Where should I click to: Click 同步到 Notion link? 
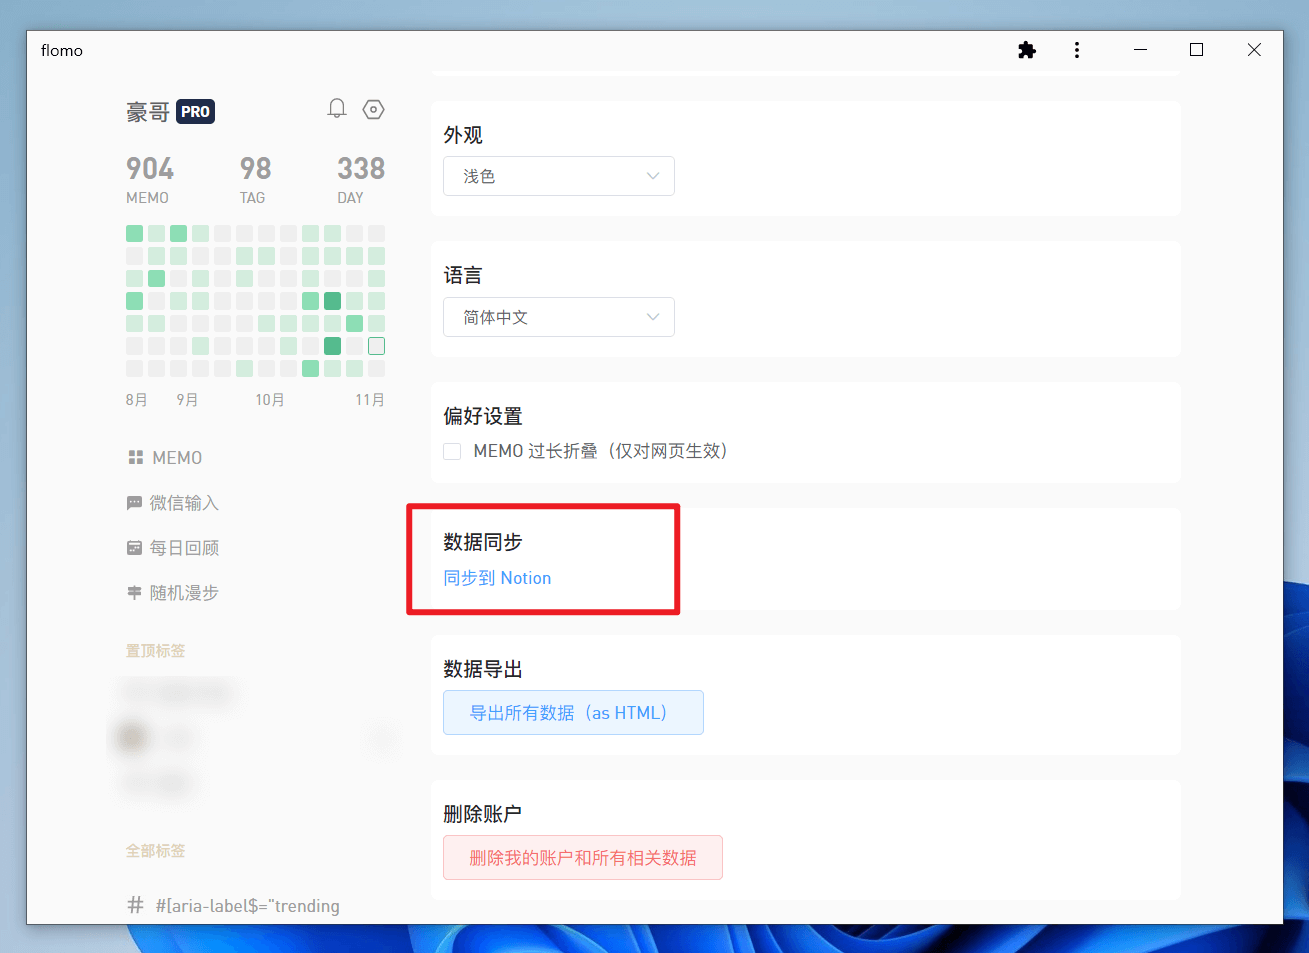tap(497, 578)
